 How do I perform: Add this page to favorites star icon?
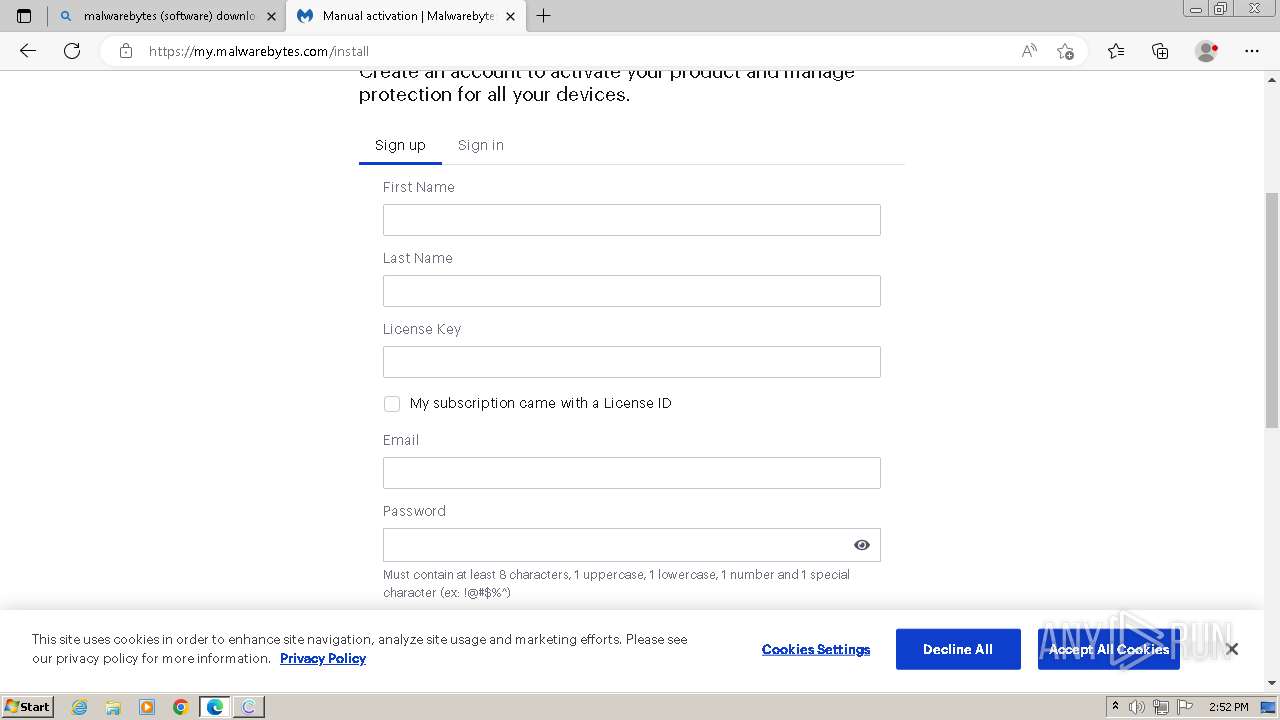click(x=1065, y=51)
